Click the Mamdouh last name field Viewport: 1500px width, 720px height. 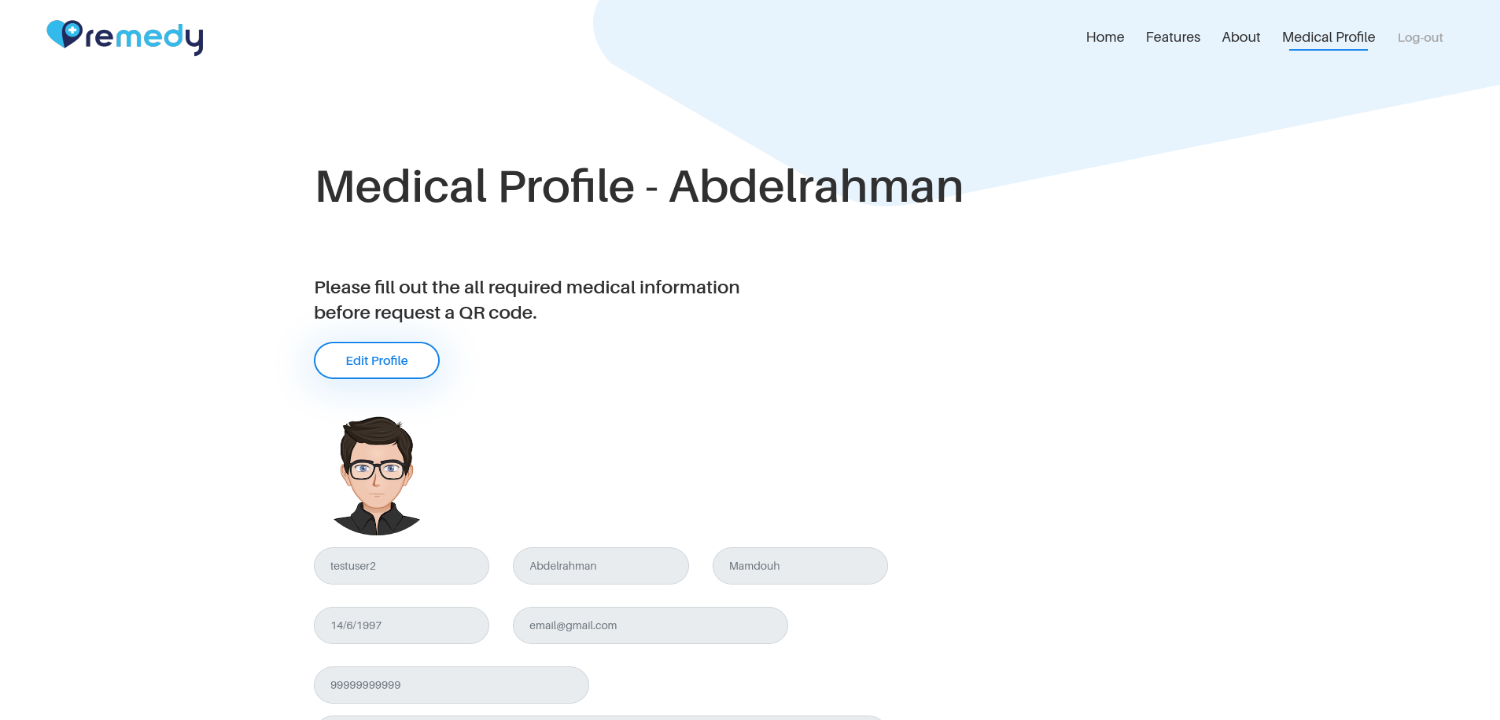pyautogui.click(x=800, y=566)
